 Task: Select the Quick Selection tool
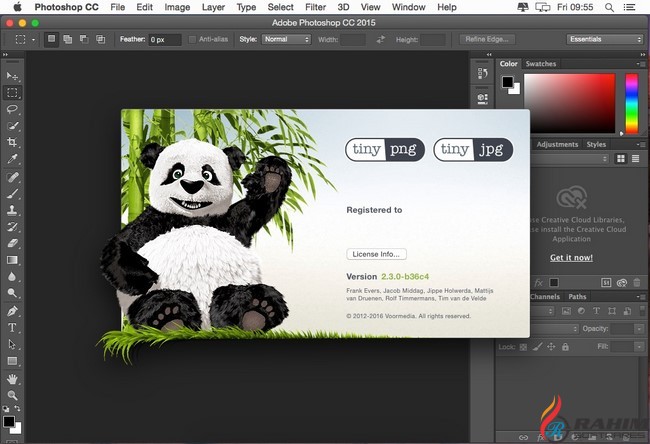(12, 126)
